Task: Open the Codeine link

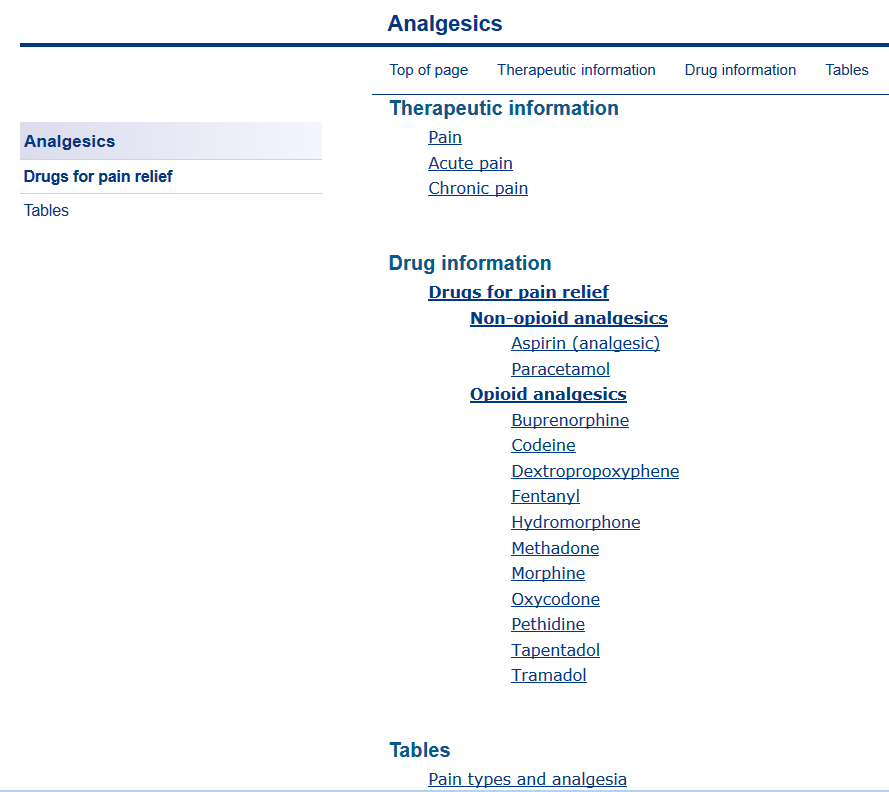Action: [543, 446]
